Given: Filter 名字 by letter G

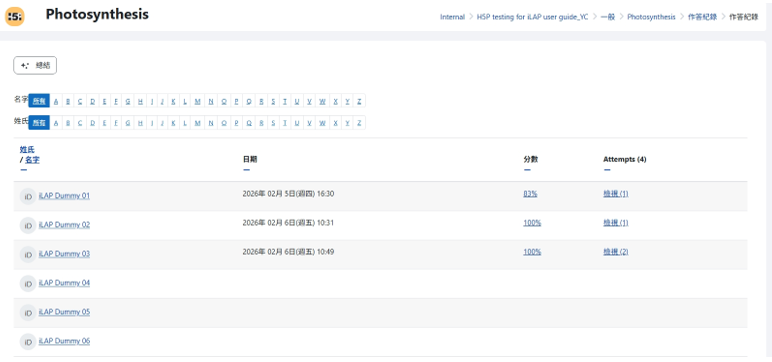Looking at the screenshot, I should point(128,101).
